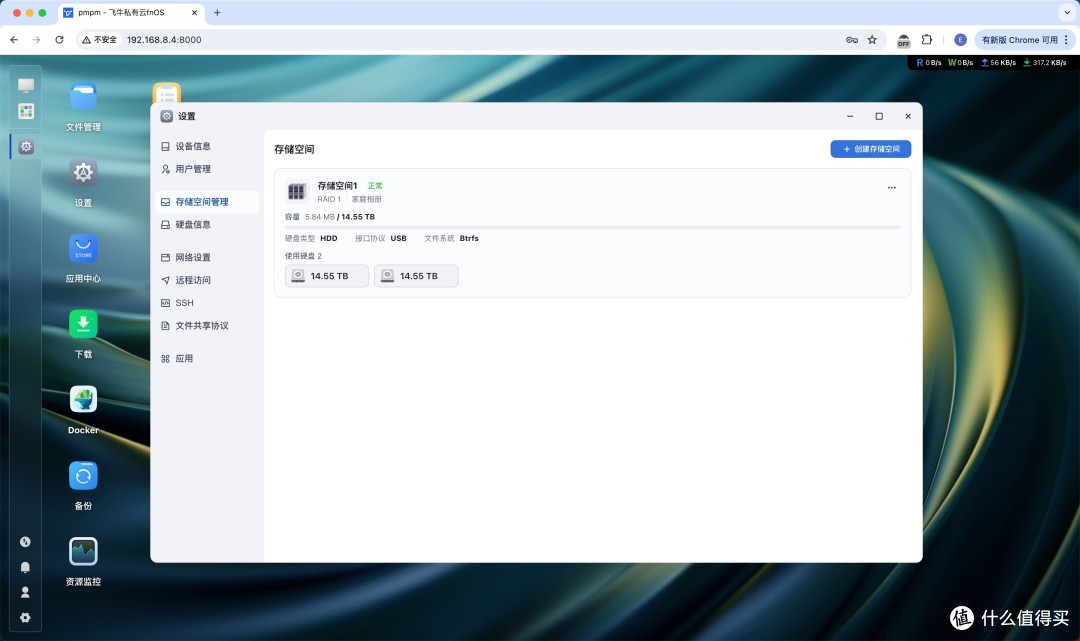Click the round icon above the bell

(x=25, y=542)
